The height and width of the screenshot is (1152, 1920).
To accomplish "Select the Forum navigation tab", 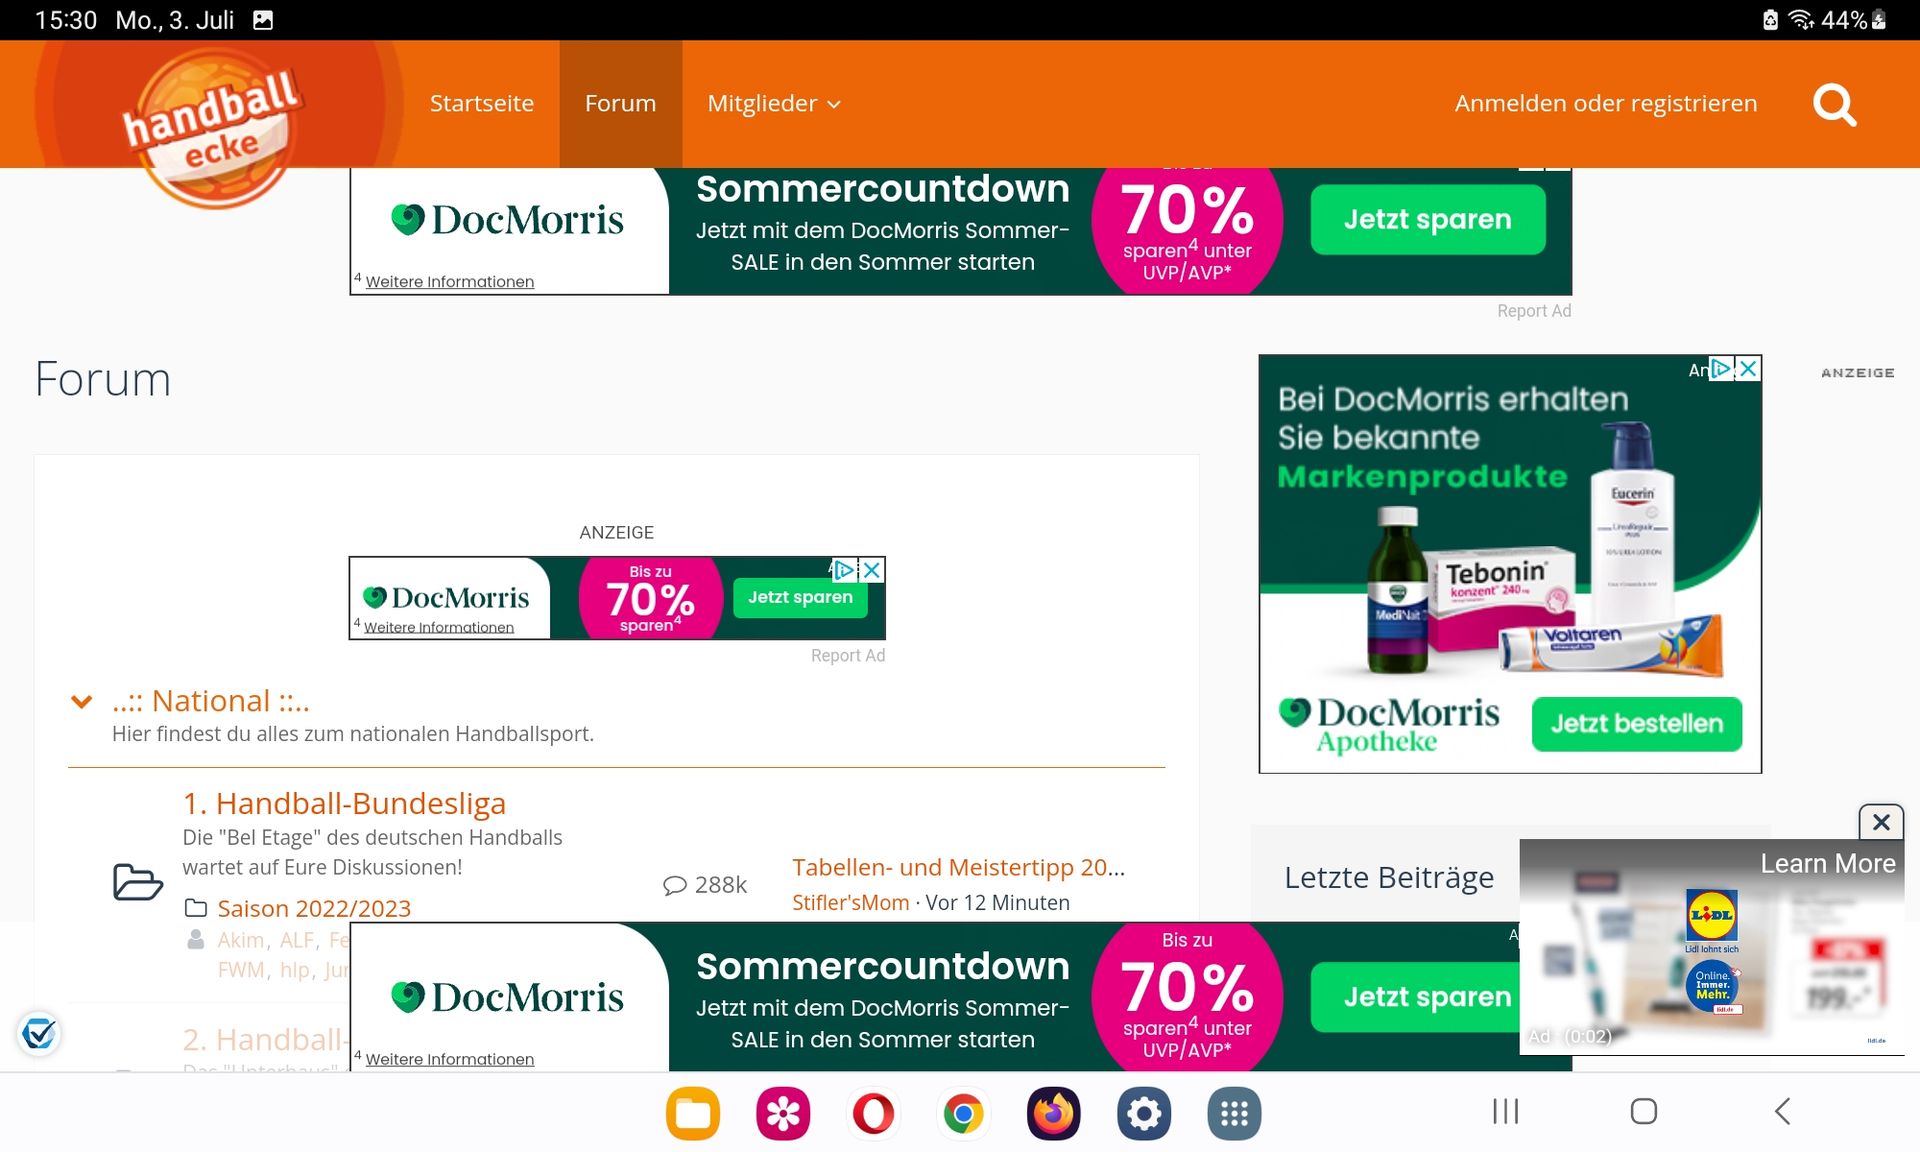I will (x=620, y=104).
